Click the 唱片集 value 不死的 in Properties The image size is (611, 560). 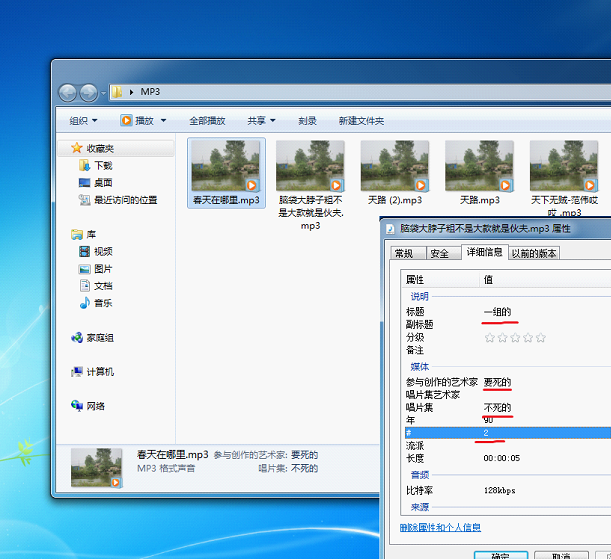[497, 408]
